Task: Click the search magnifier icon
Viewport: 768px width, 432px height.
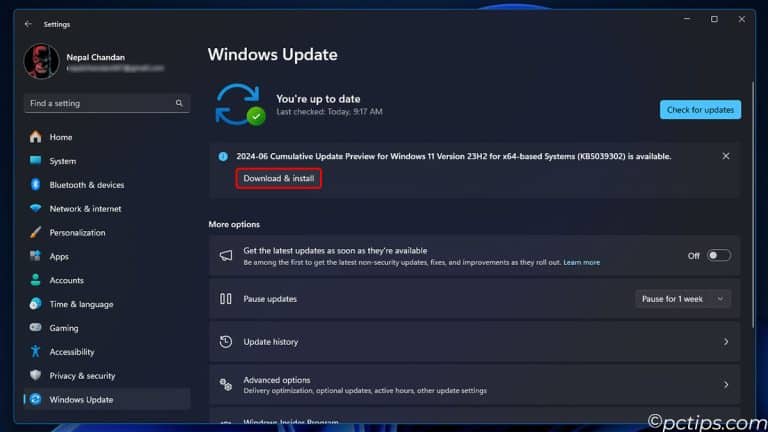Action: pyautogui.click(x=179, y=103)
